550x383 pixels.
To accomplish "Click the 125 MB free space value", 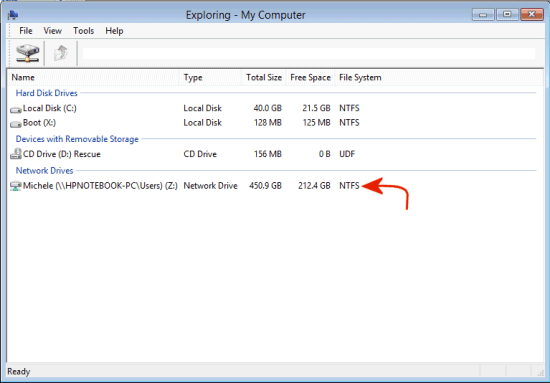I will point(316,122).
